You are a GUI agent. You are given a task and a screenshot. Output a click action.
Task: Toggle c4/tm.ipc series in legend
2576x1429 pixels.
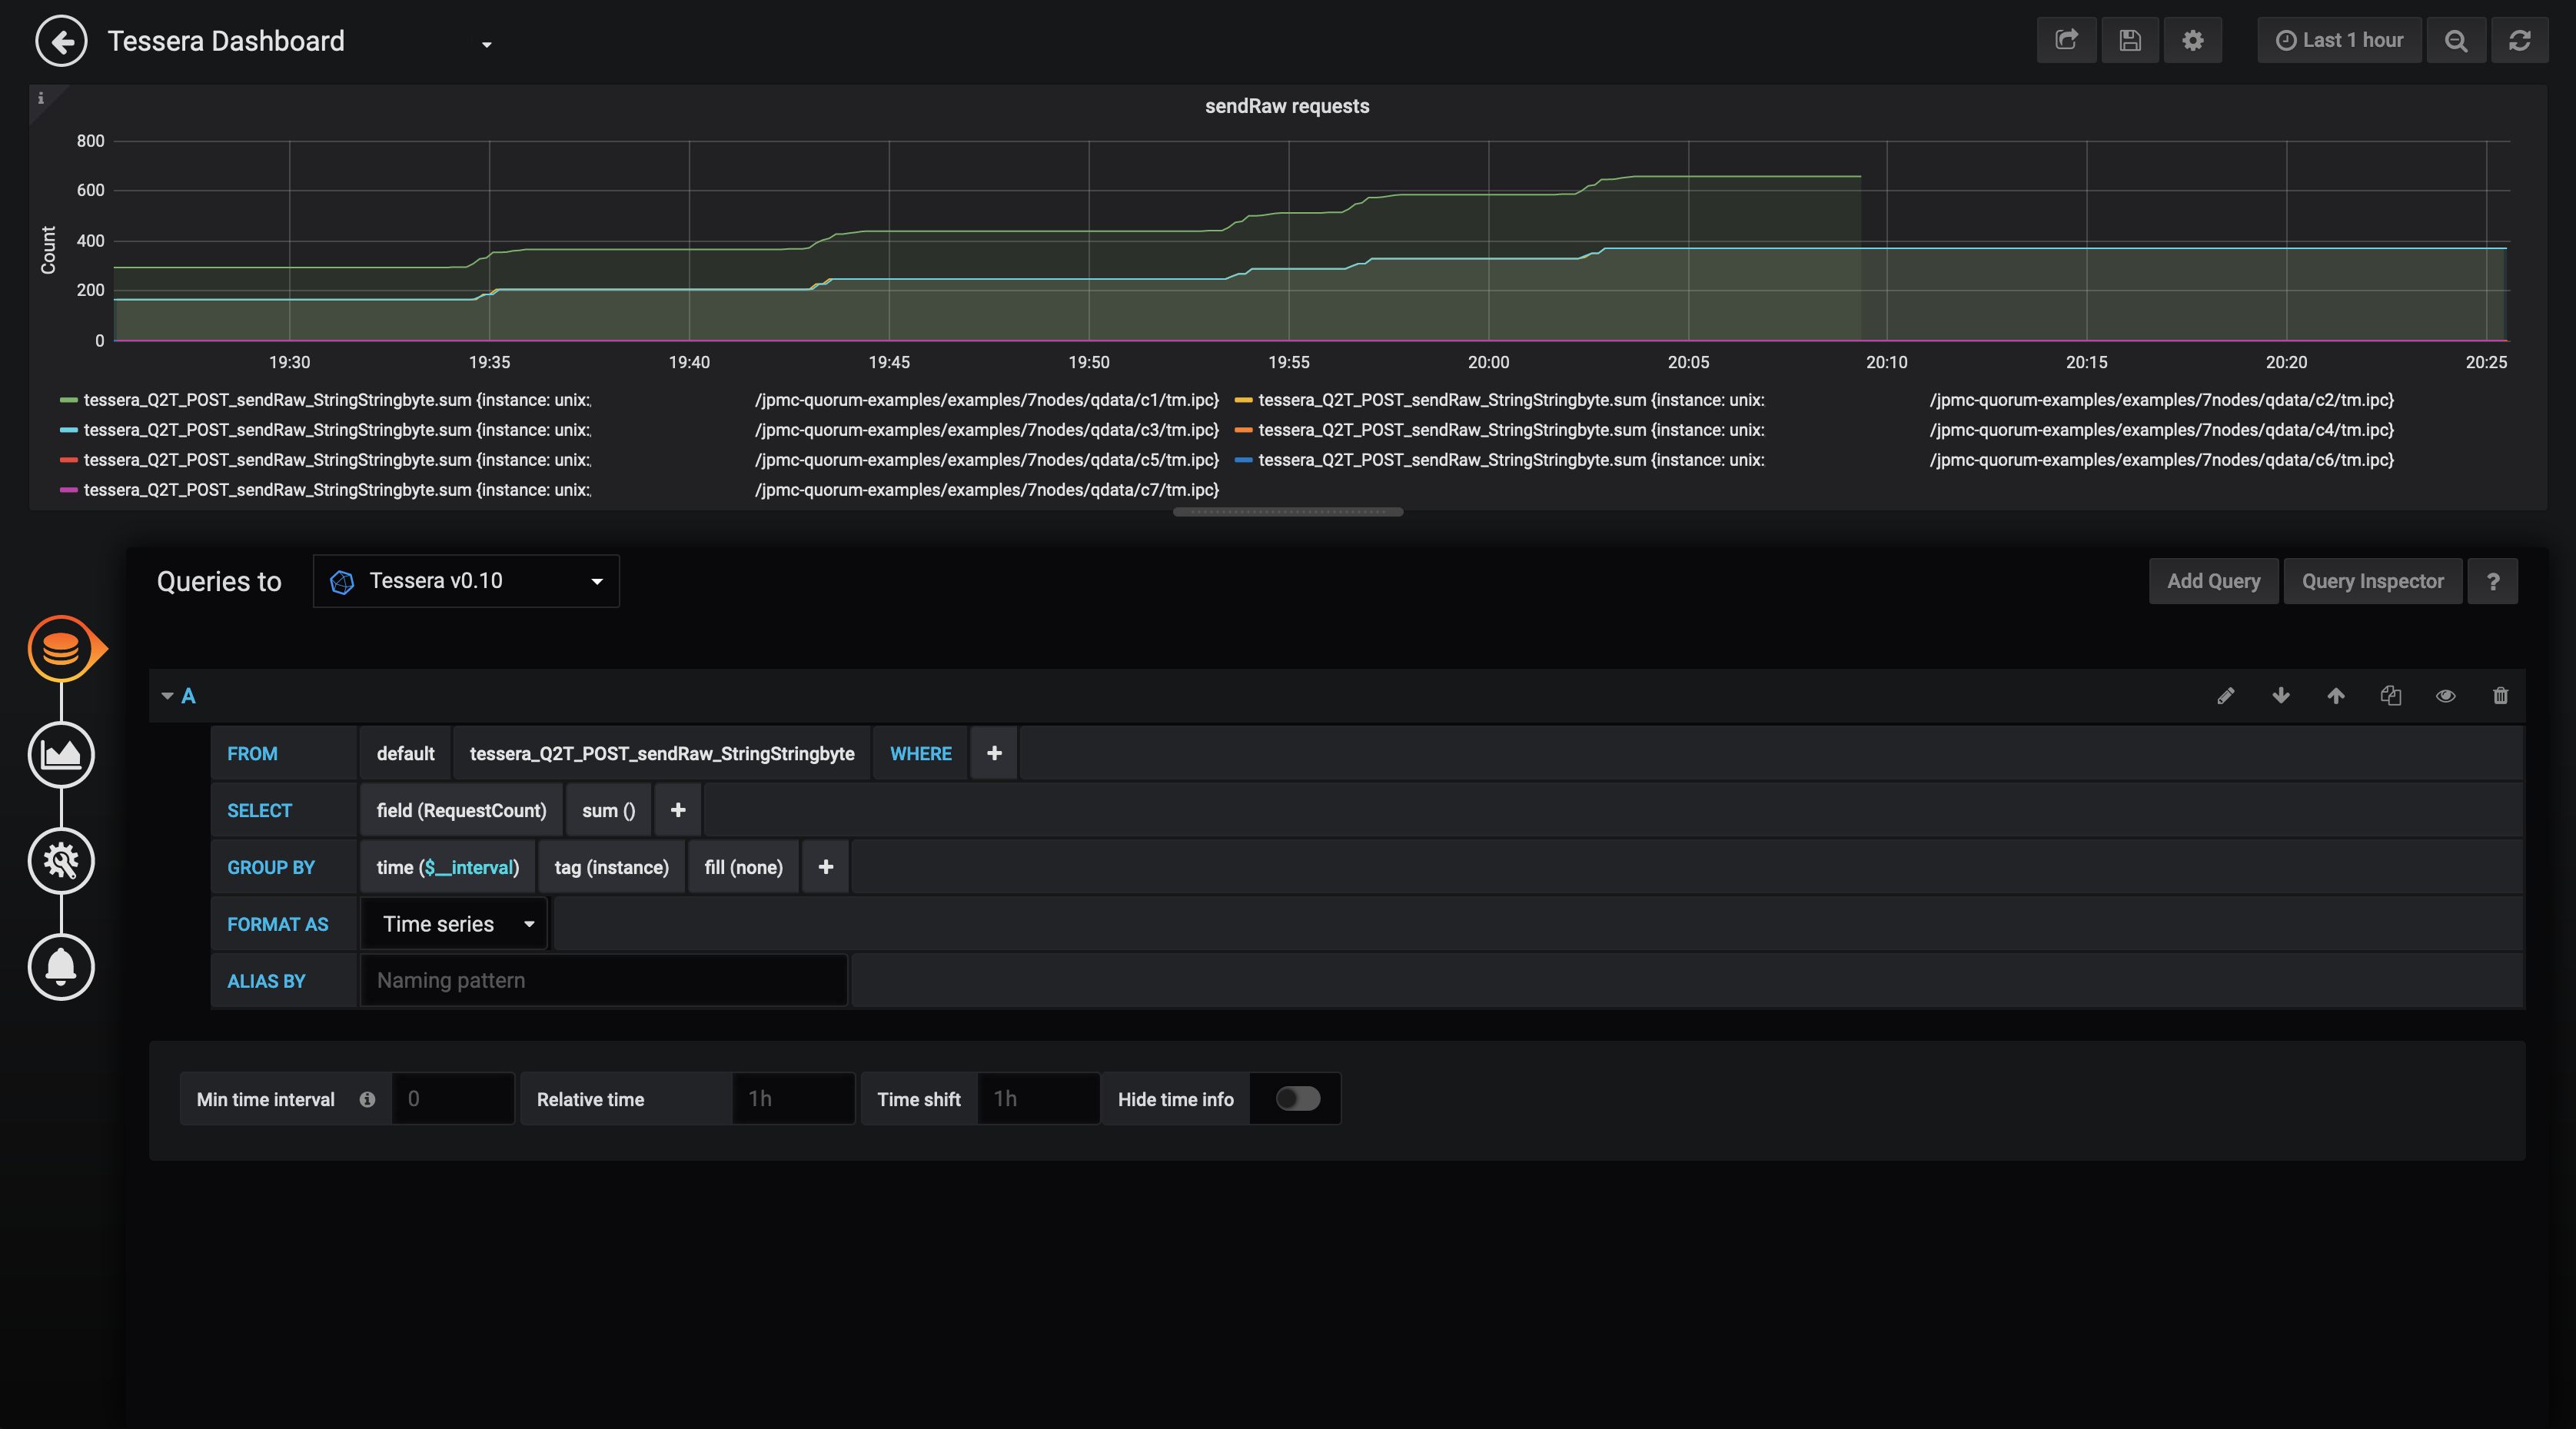(x=1826, y=430)
